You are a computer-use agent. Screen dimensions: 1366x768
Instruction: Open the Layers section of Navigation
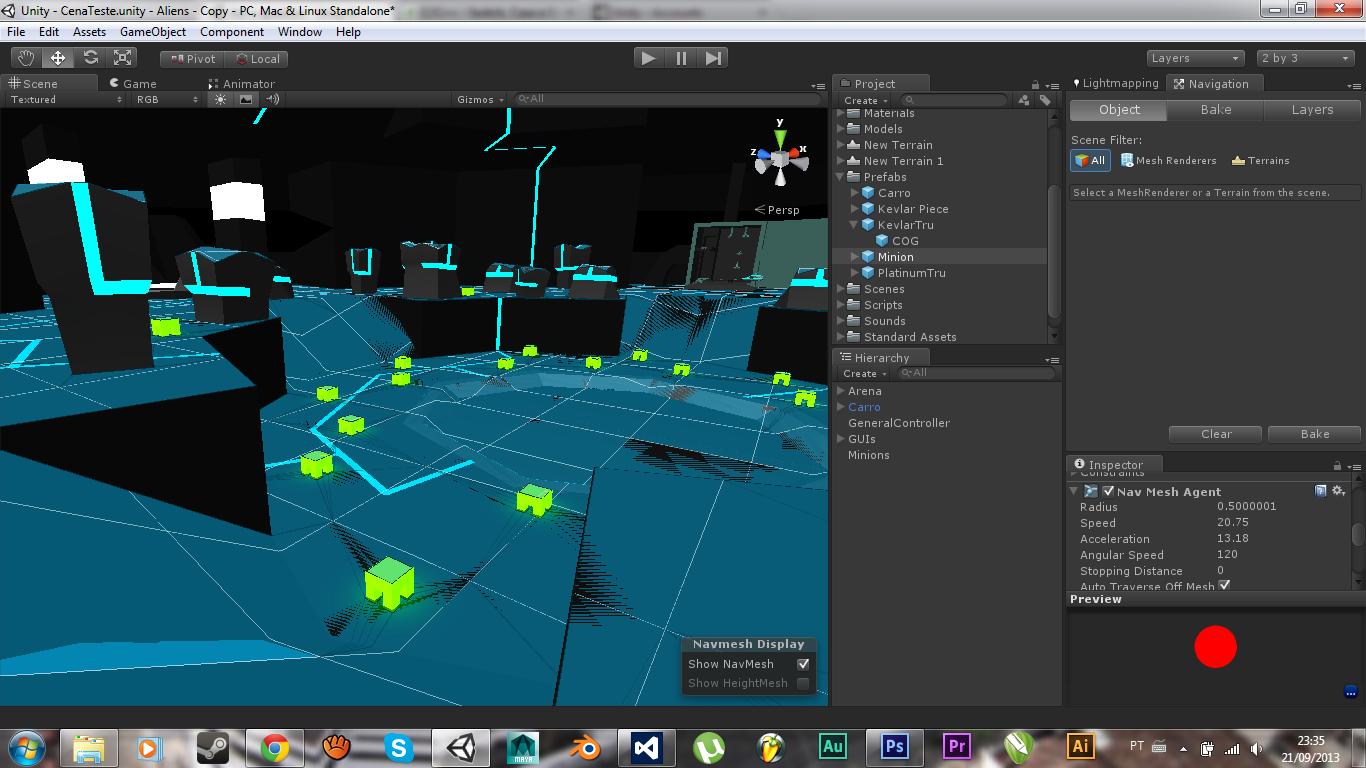click(1312, 110)
